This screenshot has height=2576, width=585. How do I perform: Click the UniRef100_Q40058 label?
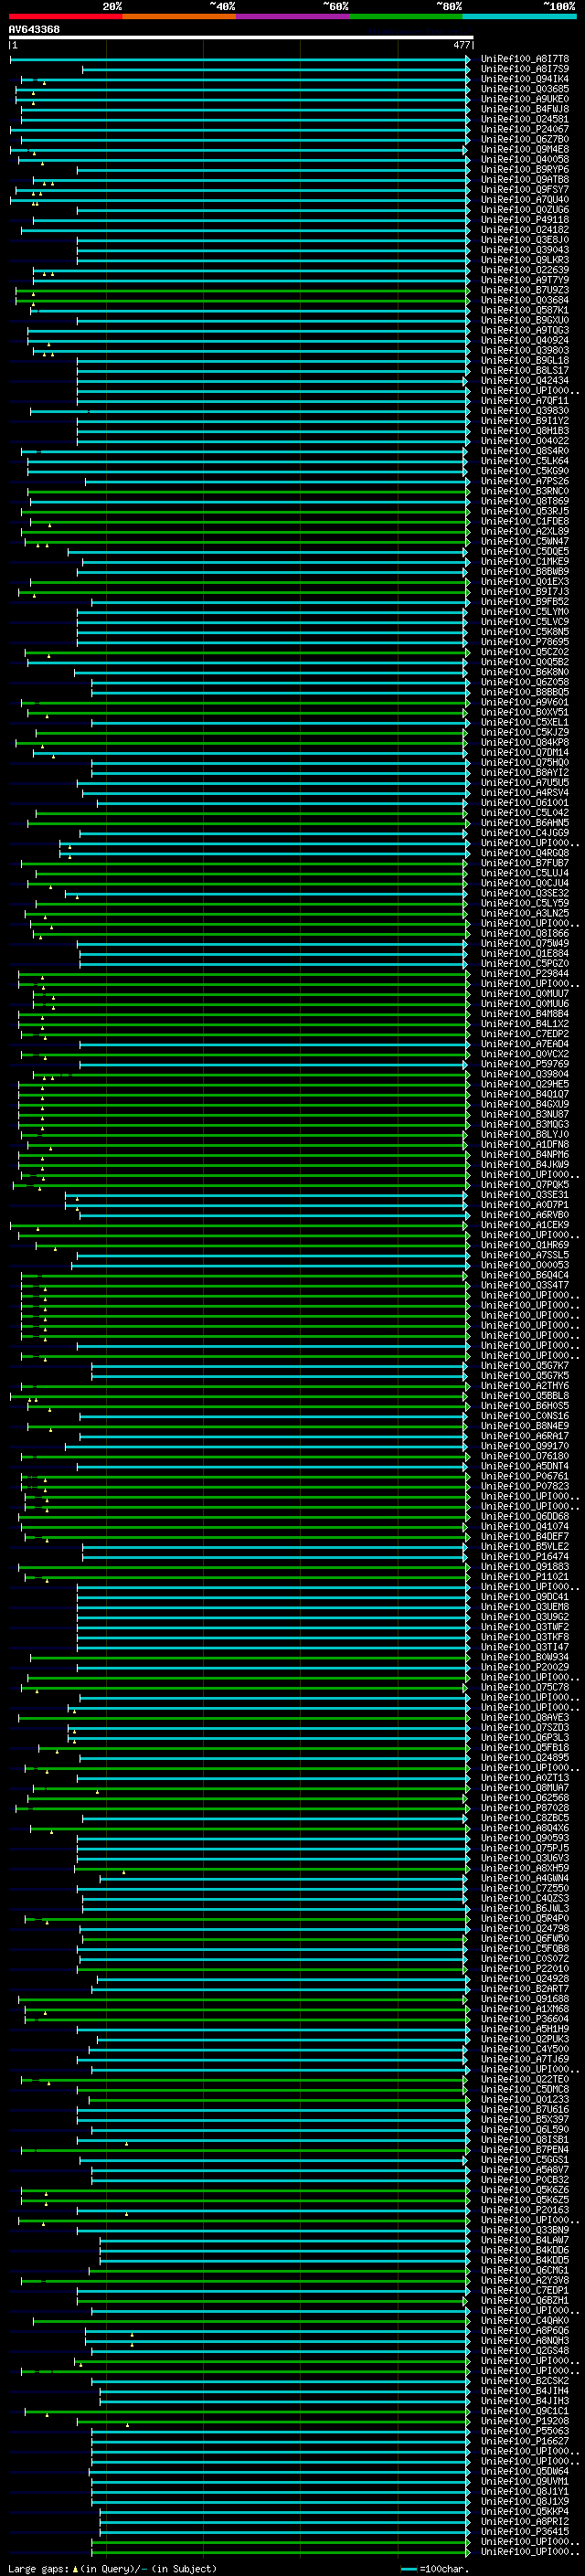525,159
